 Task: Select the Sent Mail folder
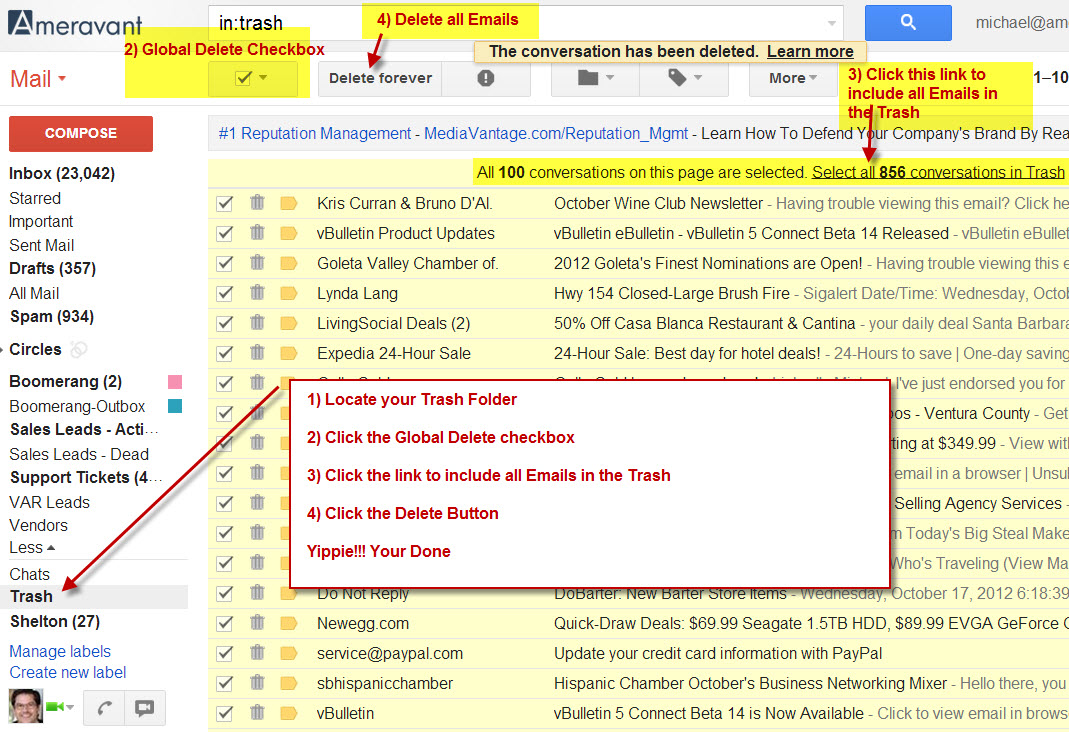[41, 245]
